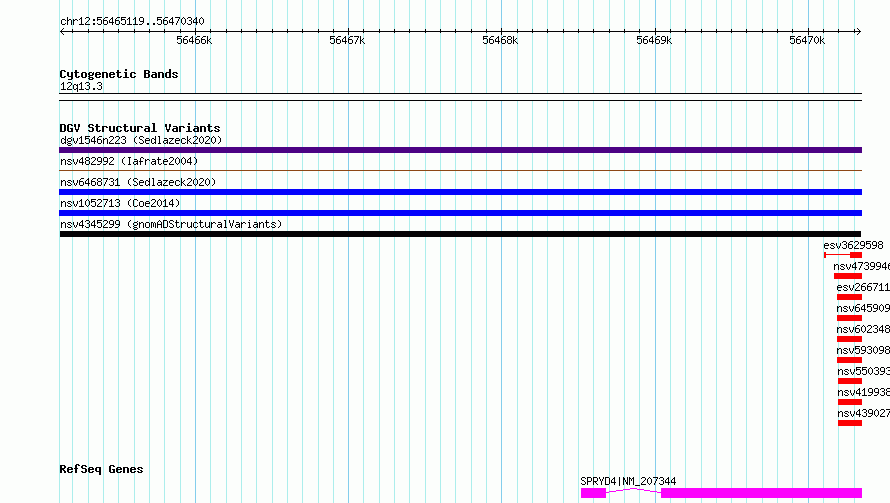This screenshot has height=503, width=890.
Task: Open the SPRYD4|NM_207344 gene label
Action: pyautogui.click(x=628, y=481)
